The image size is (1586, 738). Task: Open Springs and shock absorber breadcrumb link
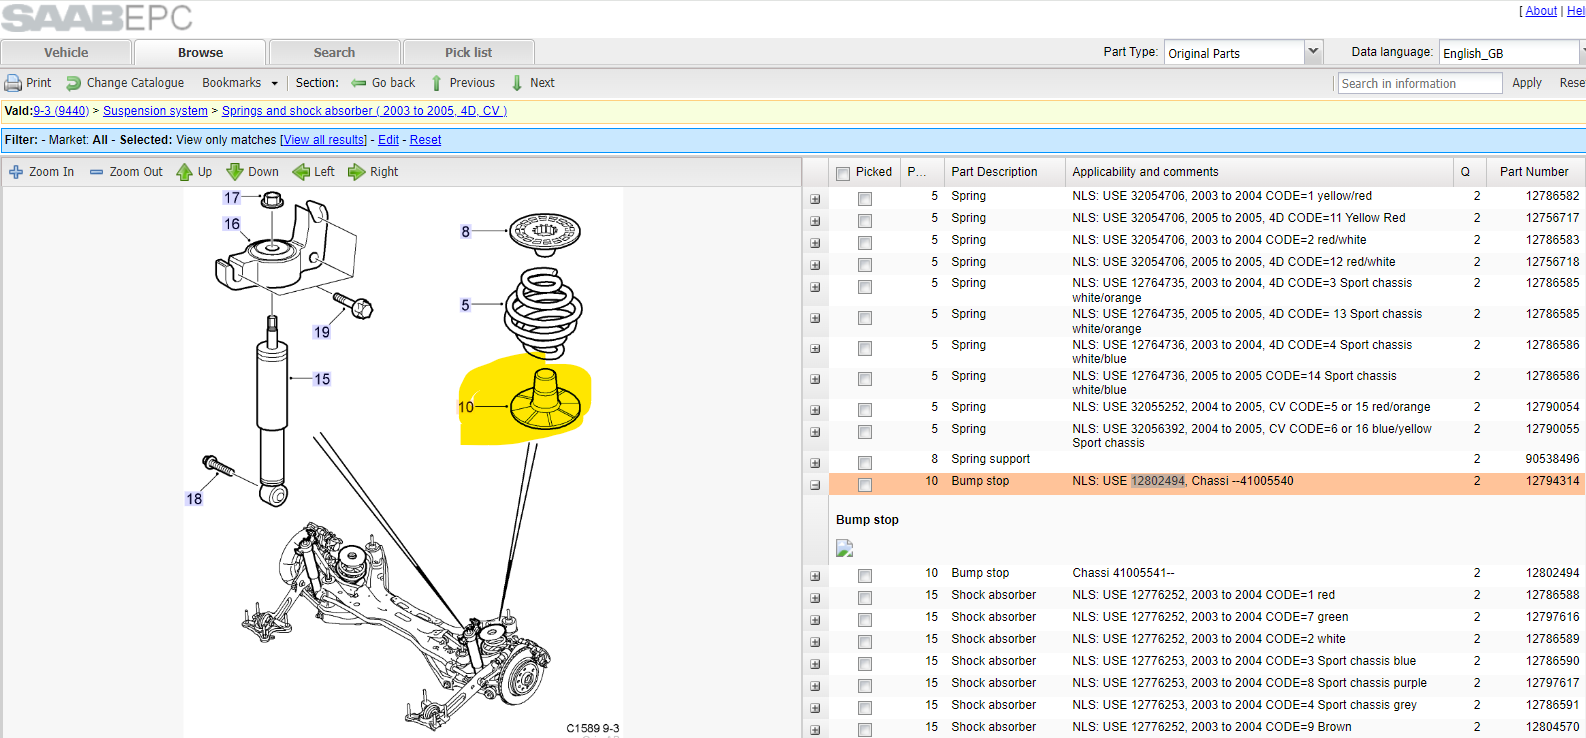tap(364, 111)
